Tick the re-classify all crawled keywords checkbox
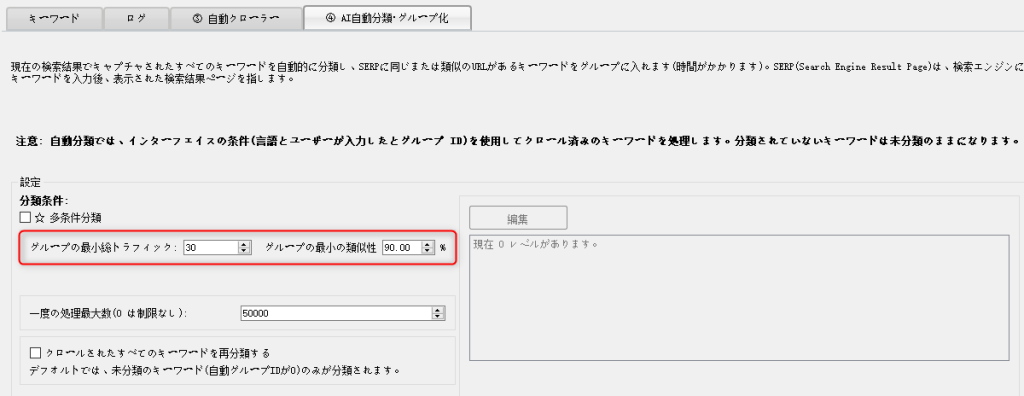The image size is (1024, 396). coord(35,353)
